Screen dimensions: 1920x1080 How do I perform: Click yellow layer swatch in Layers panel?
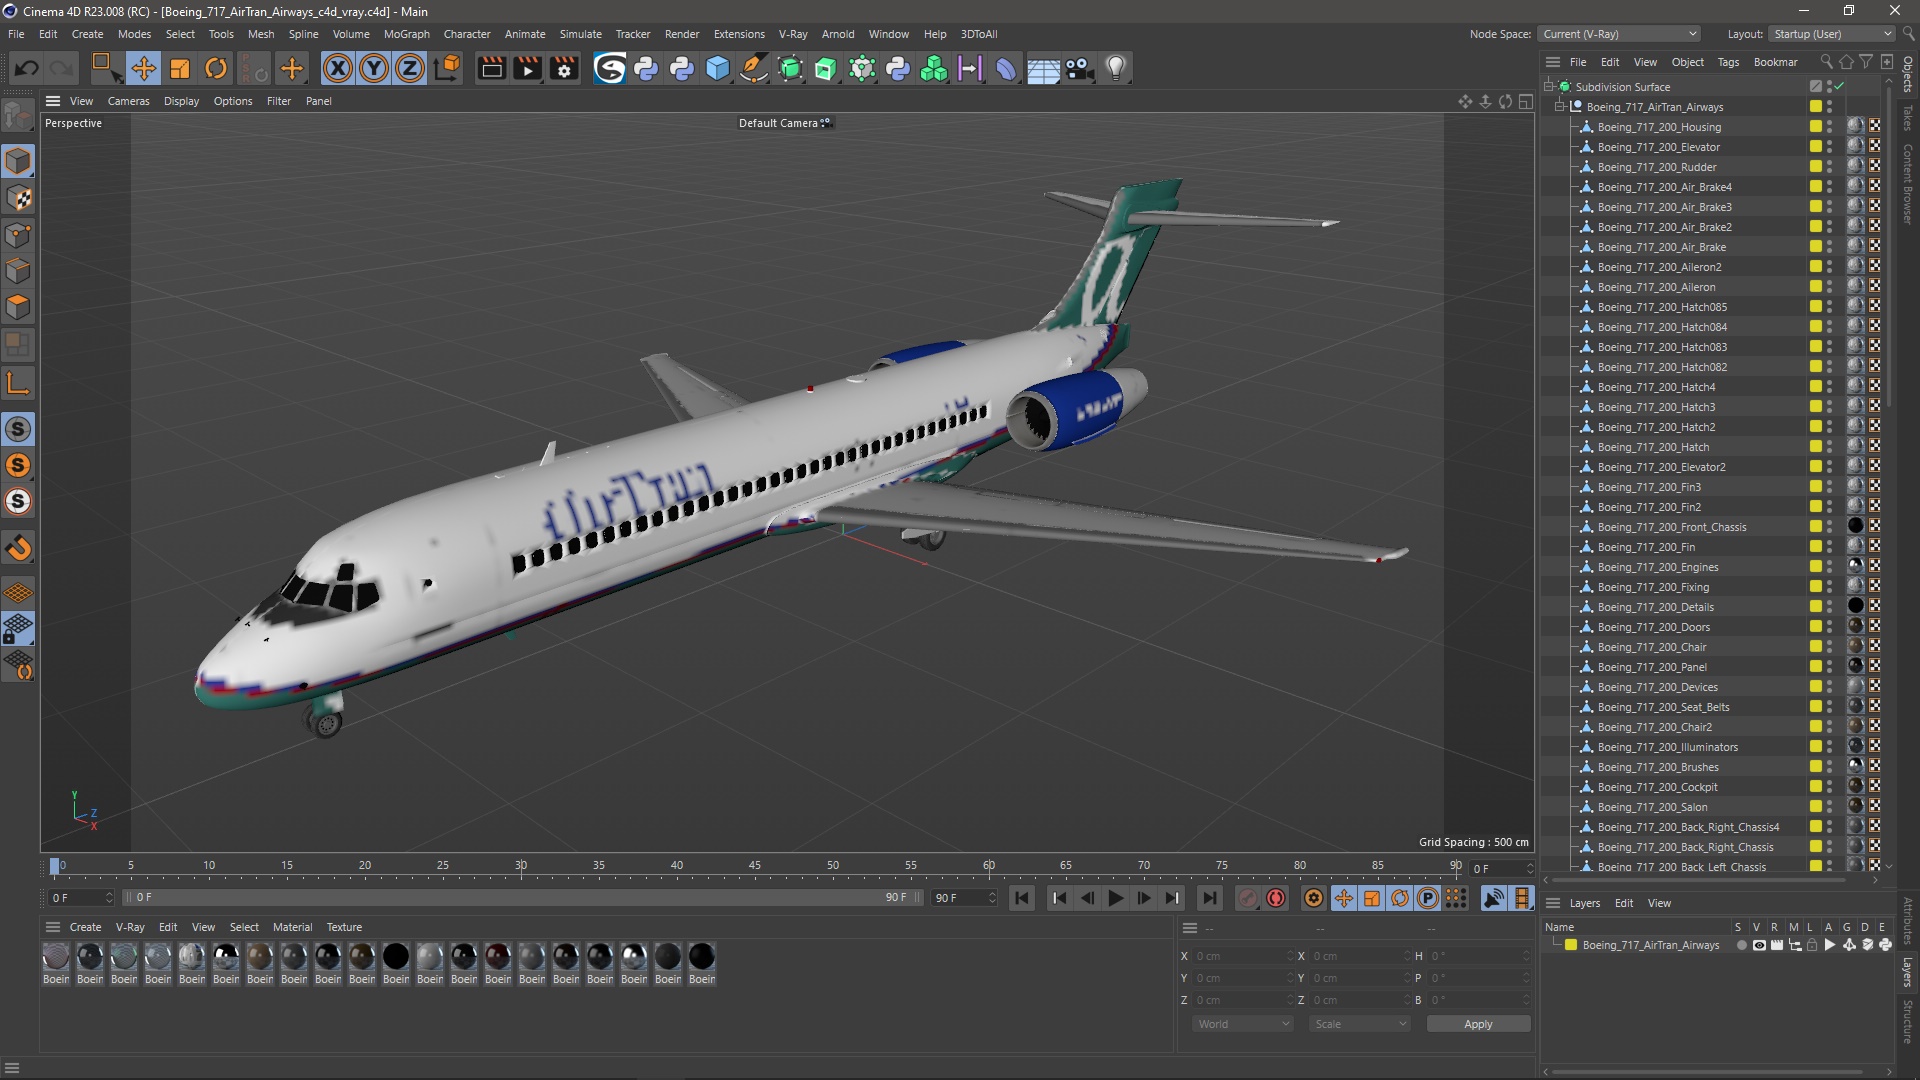(x=1571, y=945)
